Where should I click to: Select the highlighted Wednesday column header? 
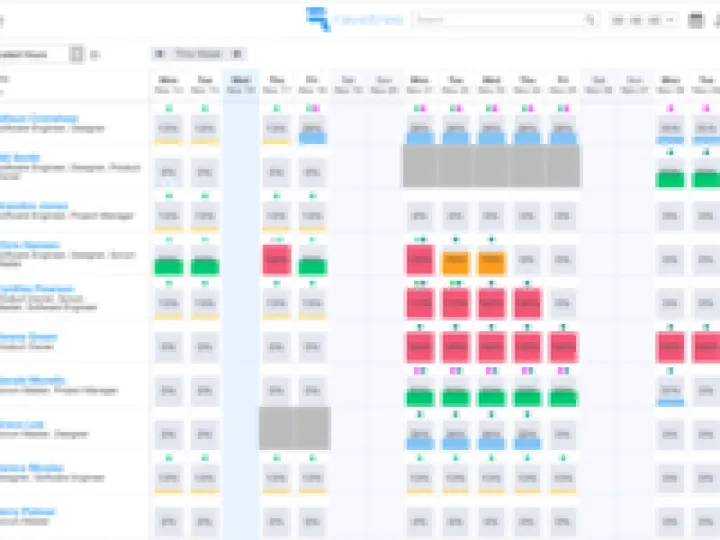(x=240, y=85)
